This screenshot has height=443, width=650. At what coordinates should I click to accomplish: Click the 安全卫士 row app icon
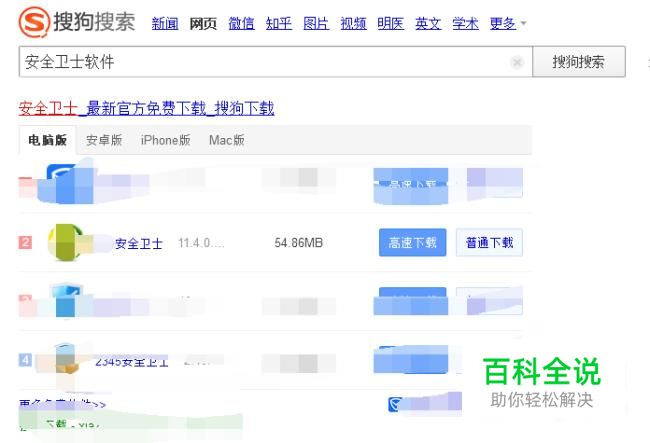(x=64, y=242)
